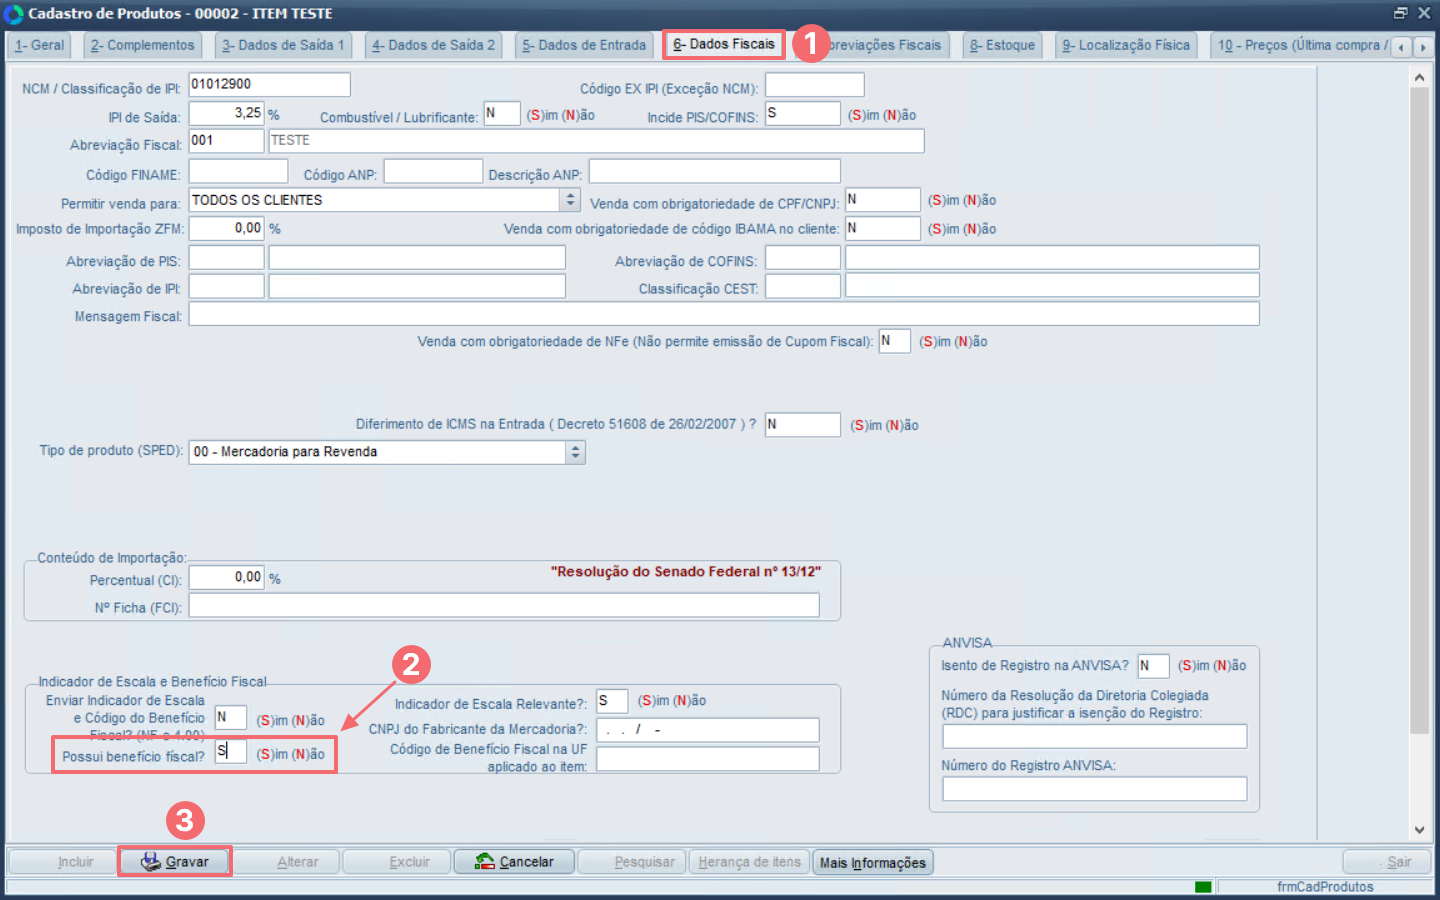This screenshot has width=1440, height=900.
Task: Click the restore window icon
Action: (x=1400, y=13)
